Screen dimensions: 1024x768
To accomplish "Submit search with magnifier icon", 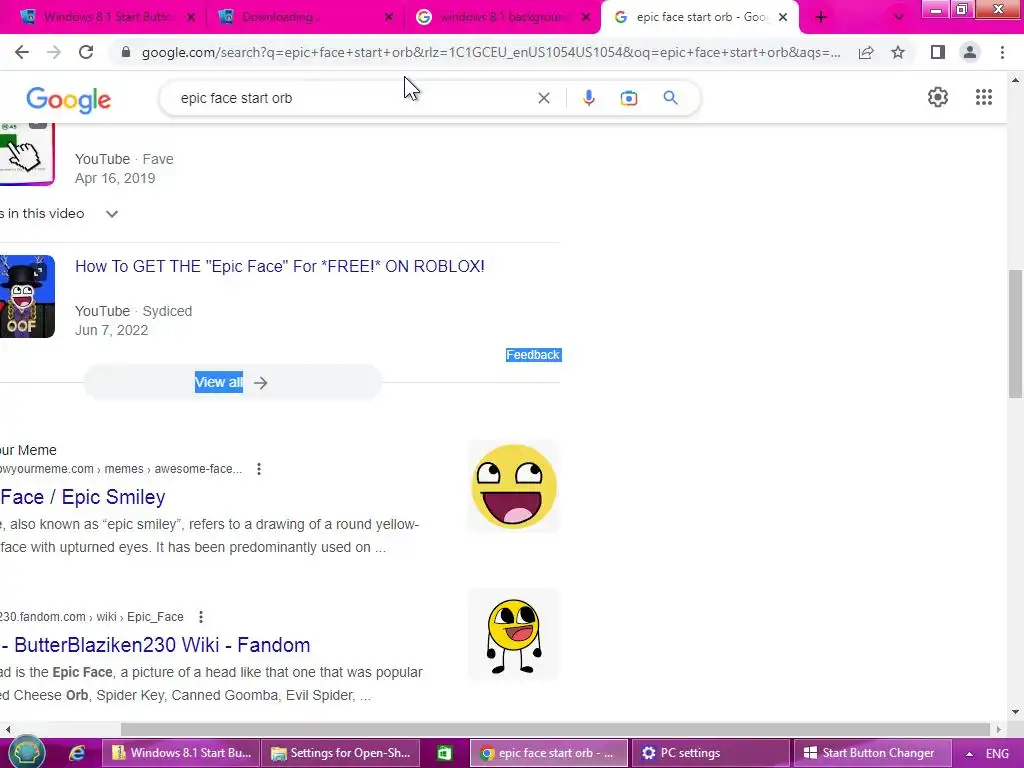I will point(670,98).
